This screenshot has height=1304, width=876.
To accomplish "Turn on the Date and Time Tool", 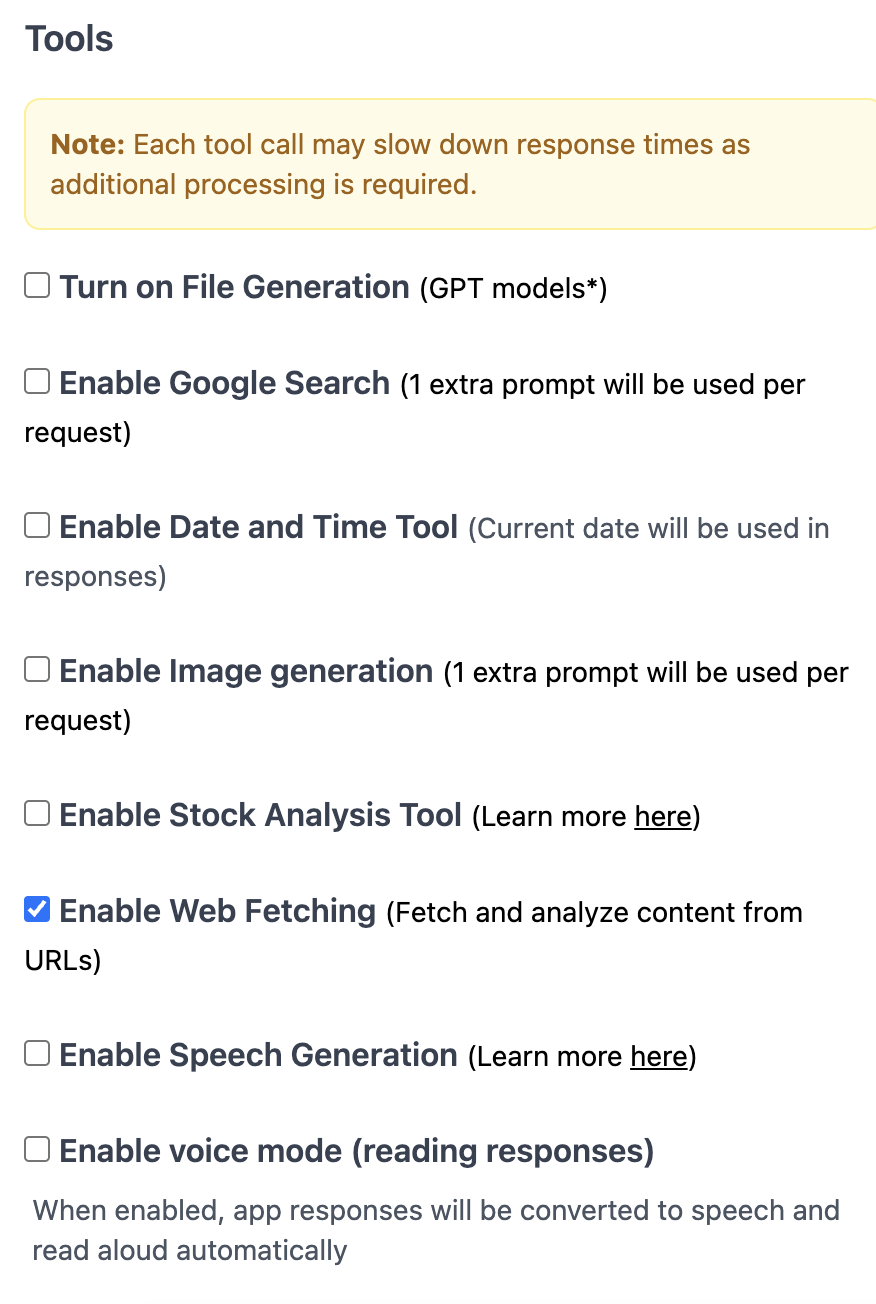I will tap(36, 525).
